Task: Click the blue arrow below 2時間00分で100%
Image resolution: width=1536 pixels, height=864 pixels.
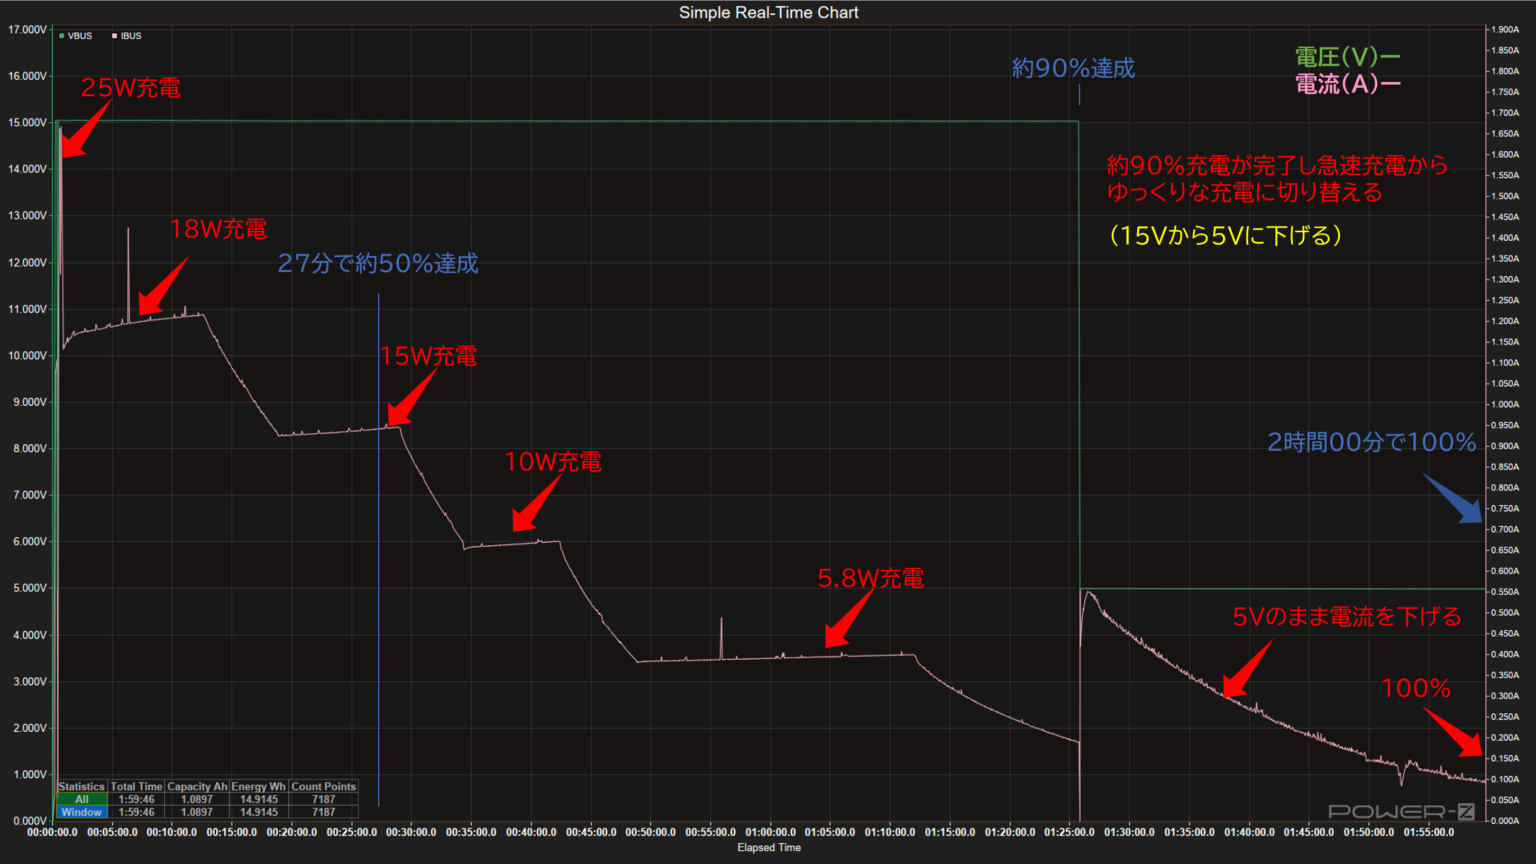Action: pos(1453,499)
